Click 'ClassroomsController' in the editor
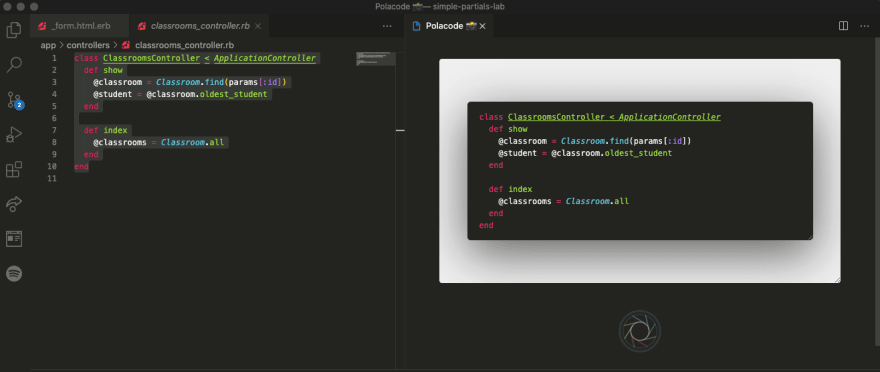The height and width of the screenshot is (372, 880). pos(152,58)
